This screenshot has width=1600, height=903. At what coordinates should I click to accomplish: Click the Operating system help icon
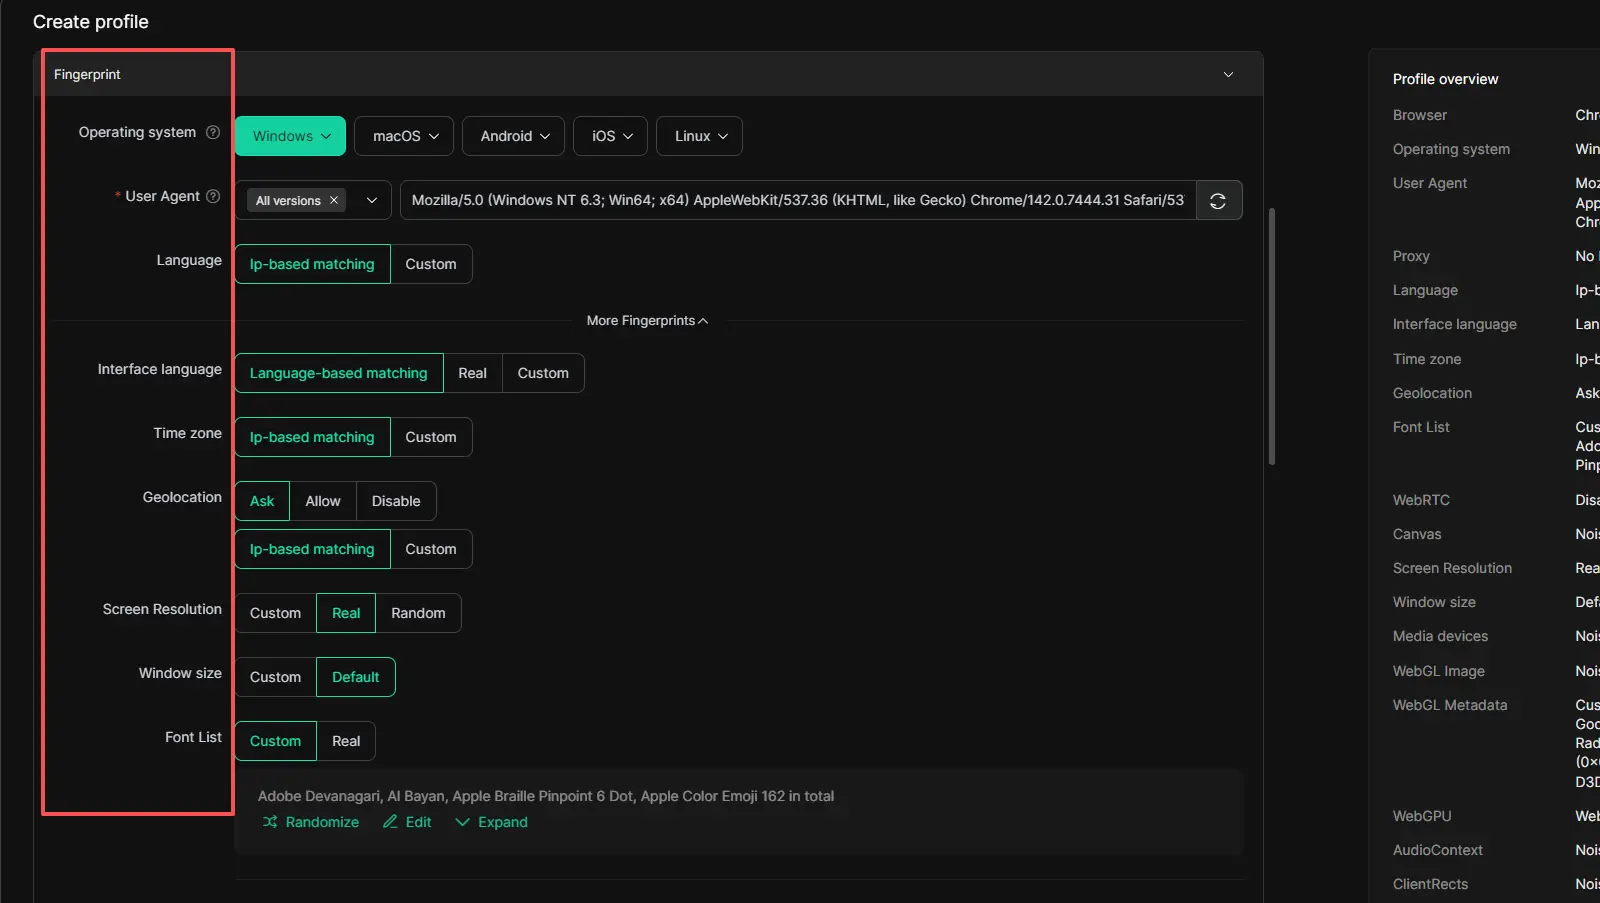[x=213, y=132]
